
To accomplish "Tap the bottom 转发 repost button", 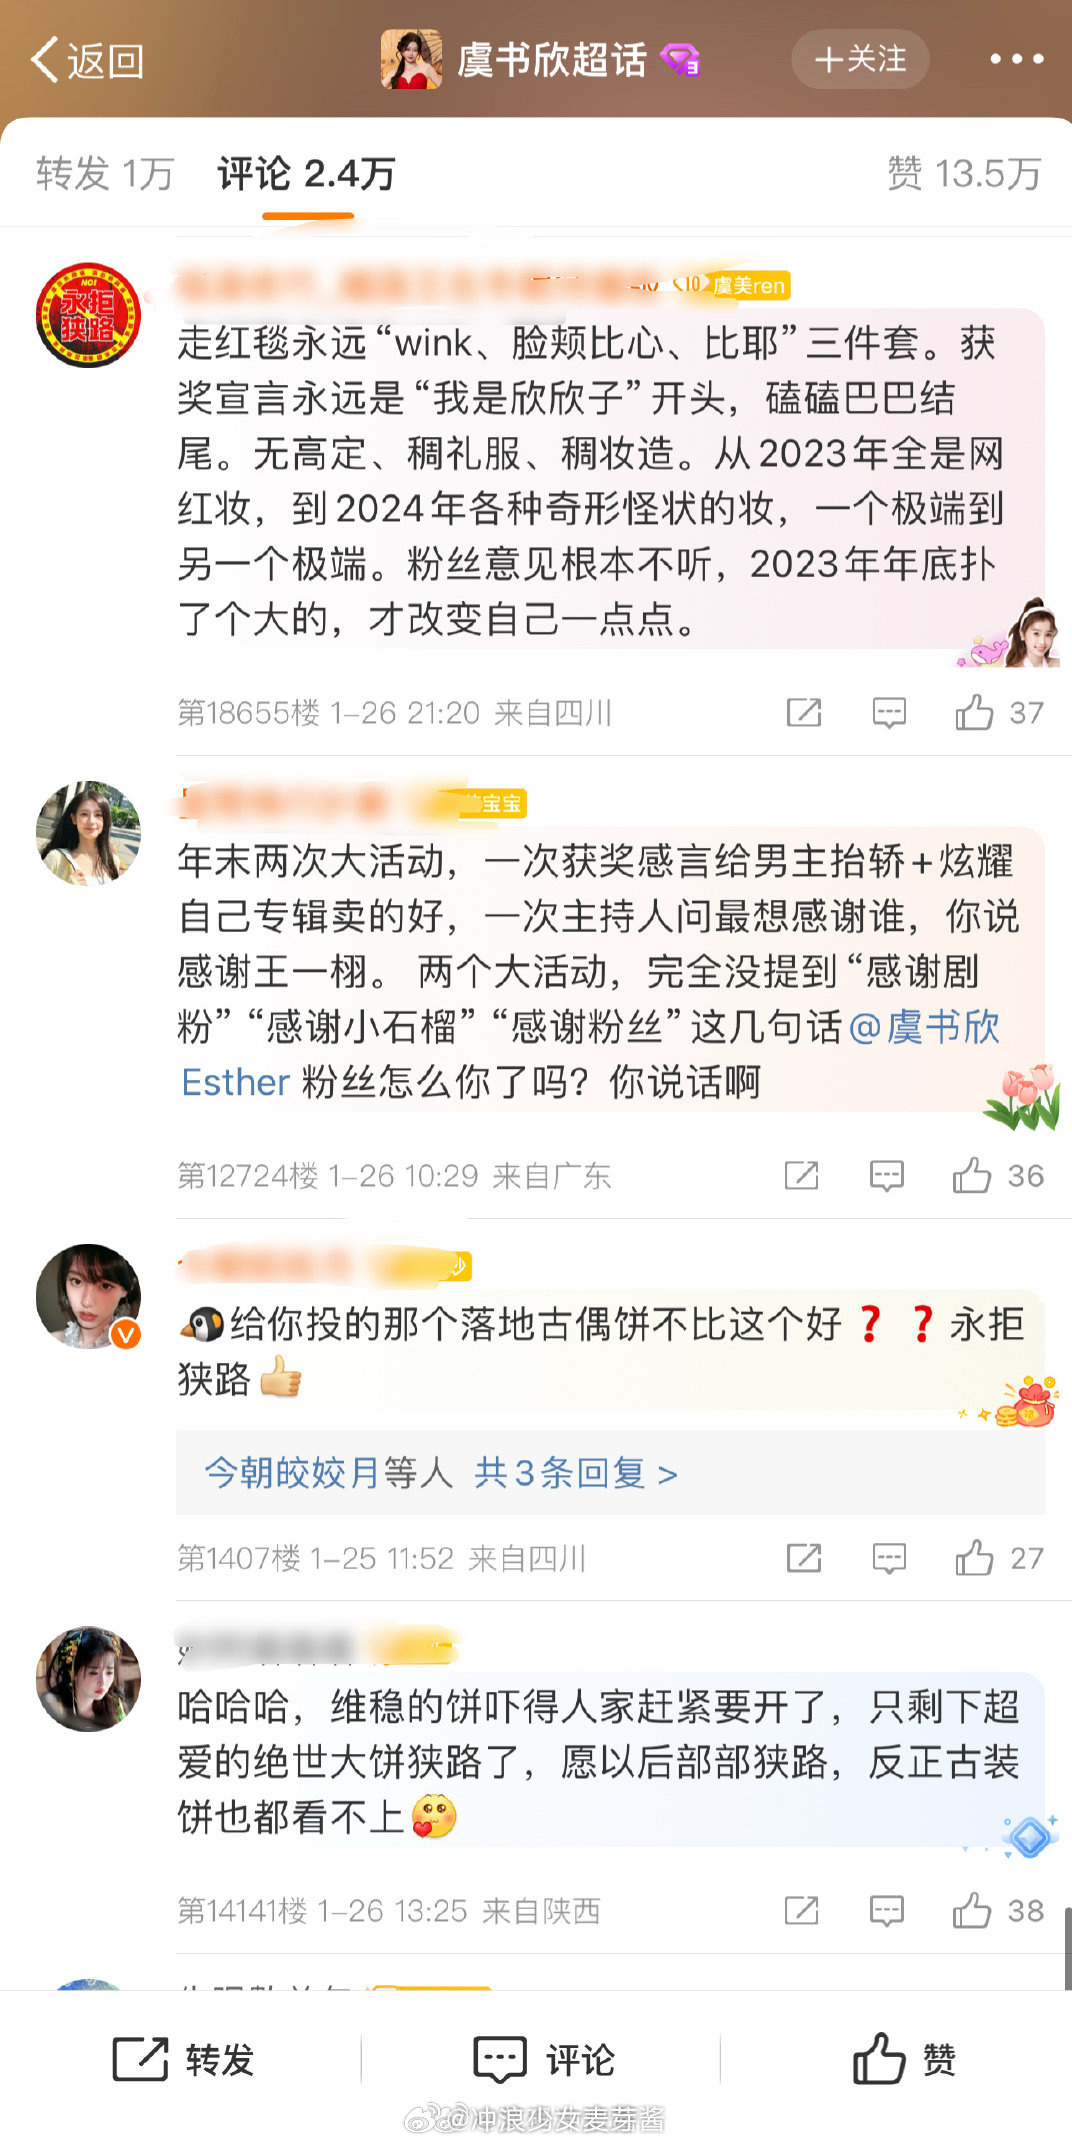I will [183, 2060].
